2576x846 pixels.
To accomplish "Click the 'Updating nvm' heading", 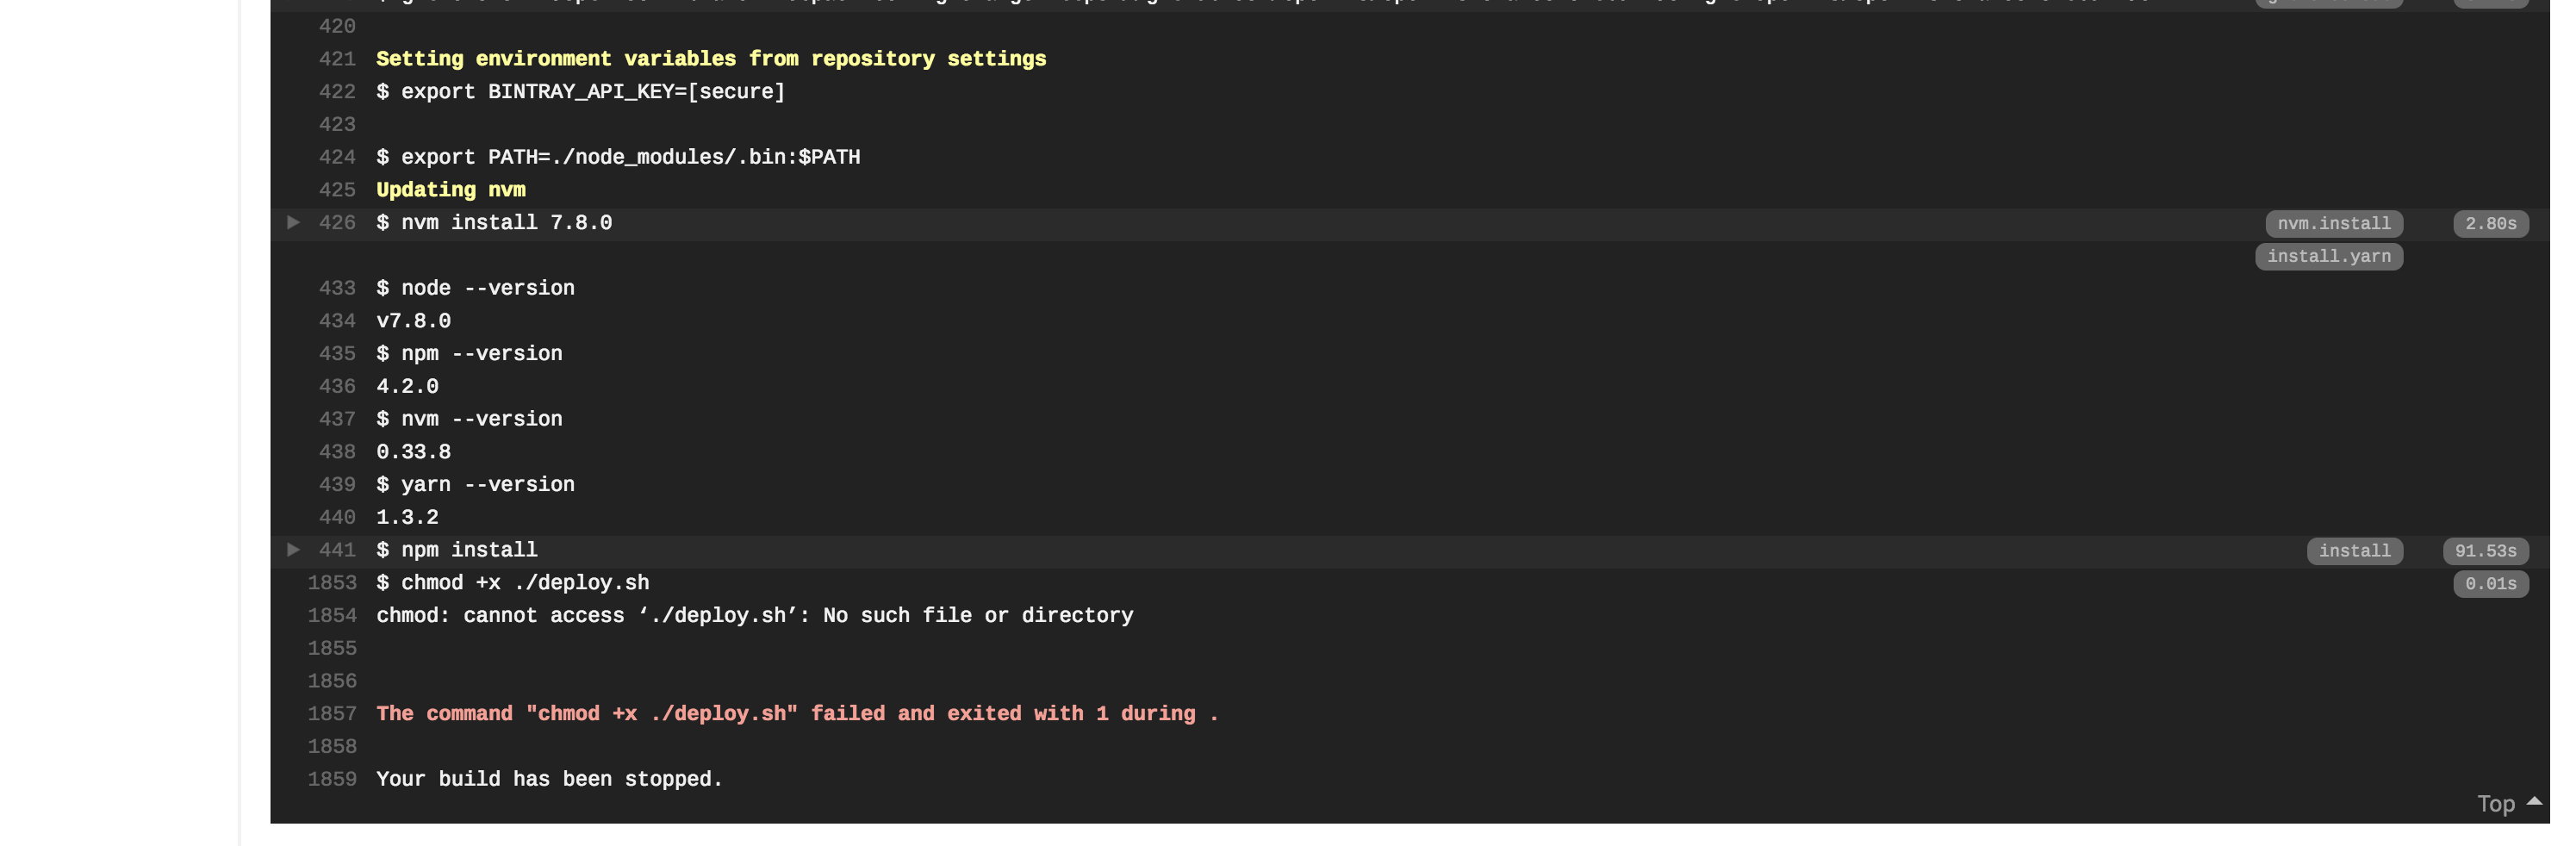I will [x=451, y=190].
